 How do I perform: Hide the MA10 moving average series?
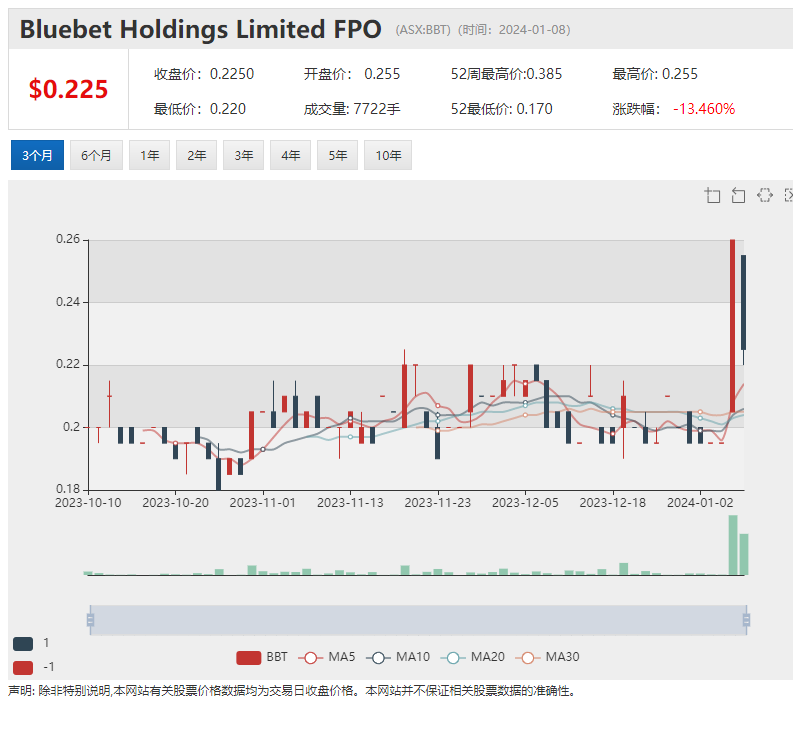398,657
